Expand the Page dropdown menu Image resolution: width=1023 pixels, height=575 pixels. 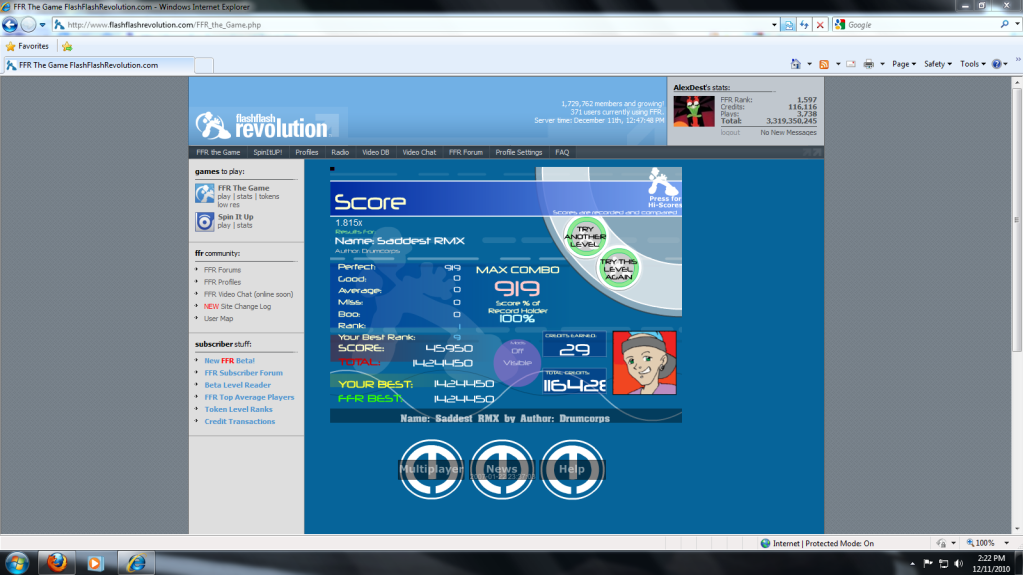tap(903, 64)
